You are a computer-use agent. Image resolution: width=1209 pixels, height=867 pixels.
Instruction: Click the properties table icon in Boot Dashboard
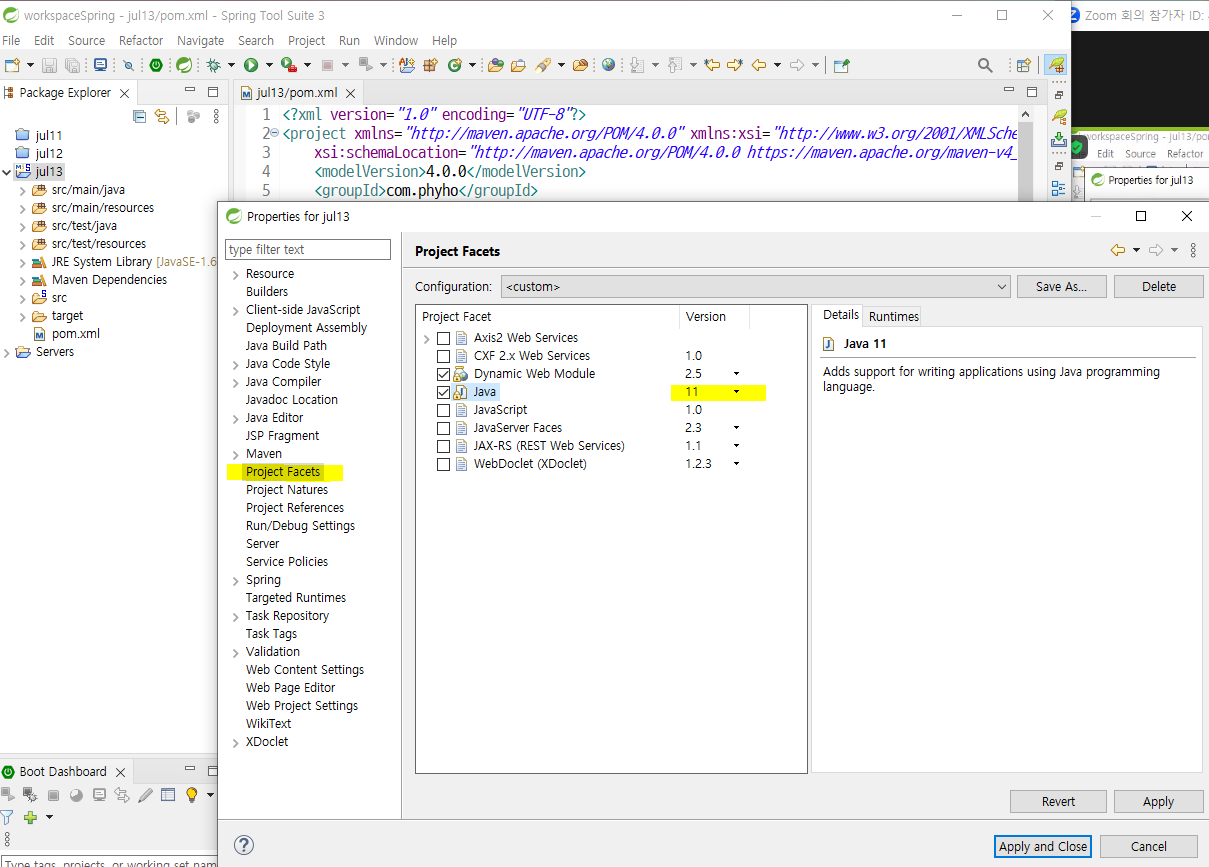tap(168, 795)
